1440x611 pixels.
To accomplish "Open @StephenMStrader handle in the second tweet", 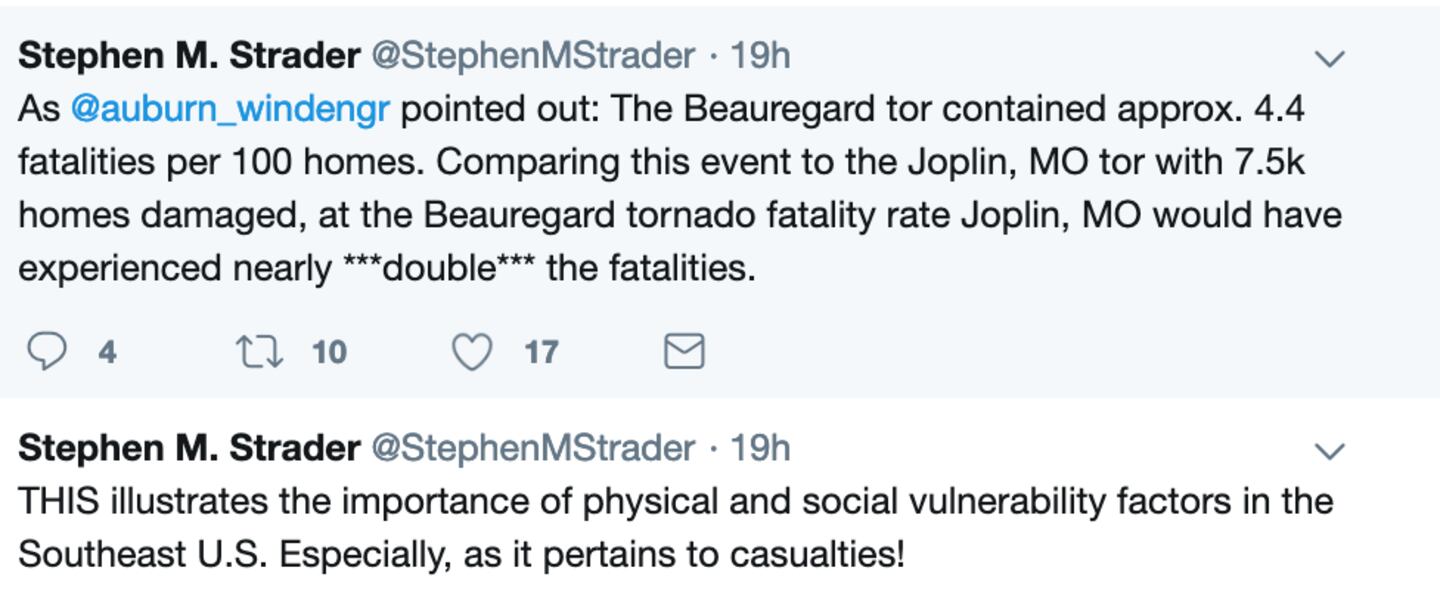I will tap(533, 448).
